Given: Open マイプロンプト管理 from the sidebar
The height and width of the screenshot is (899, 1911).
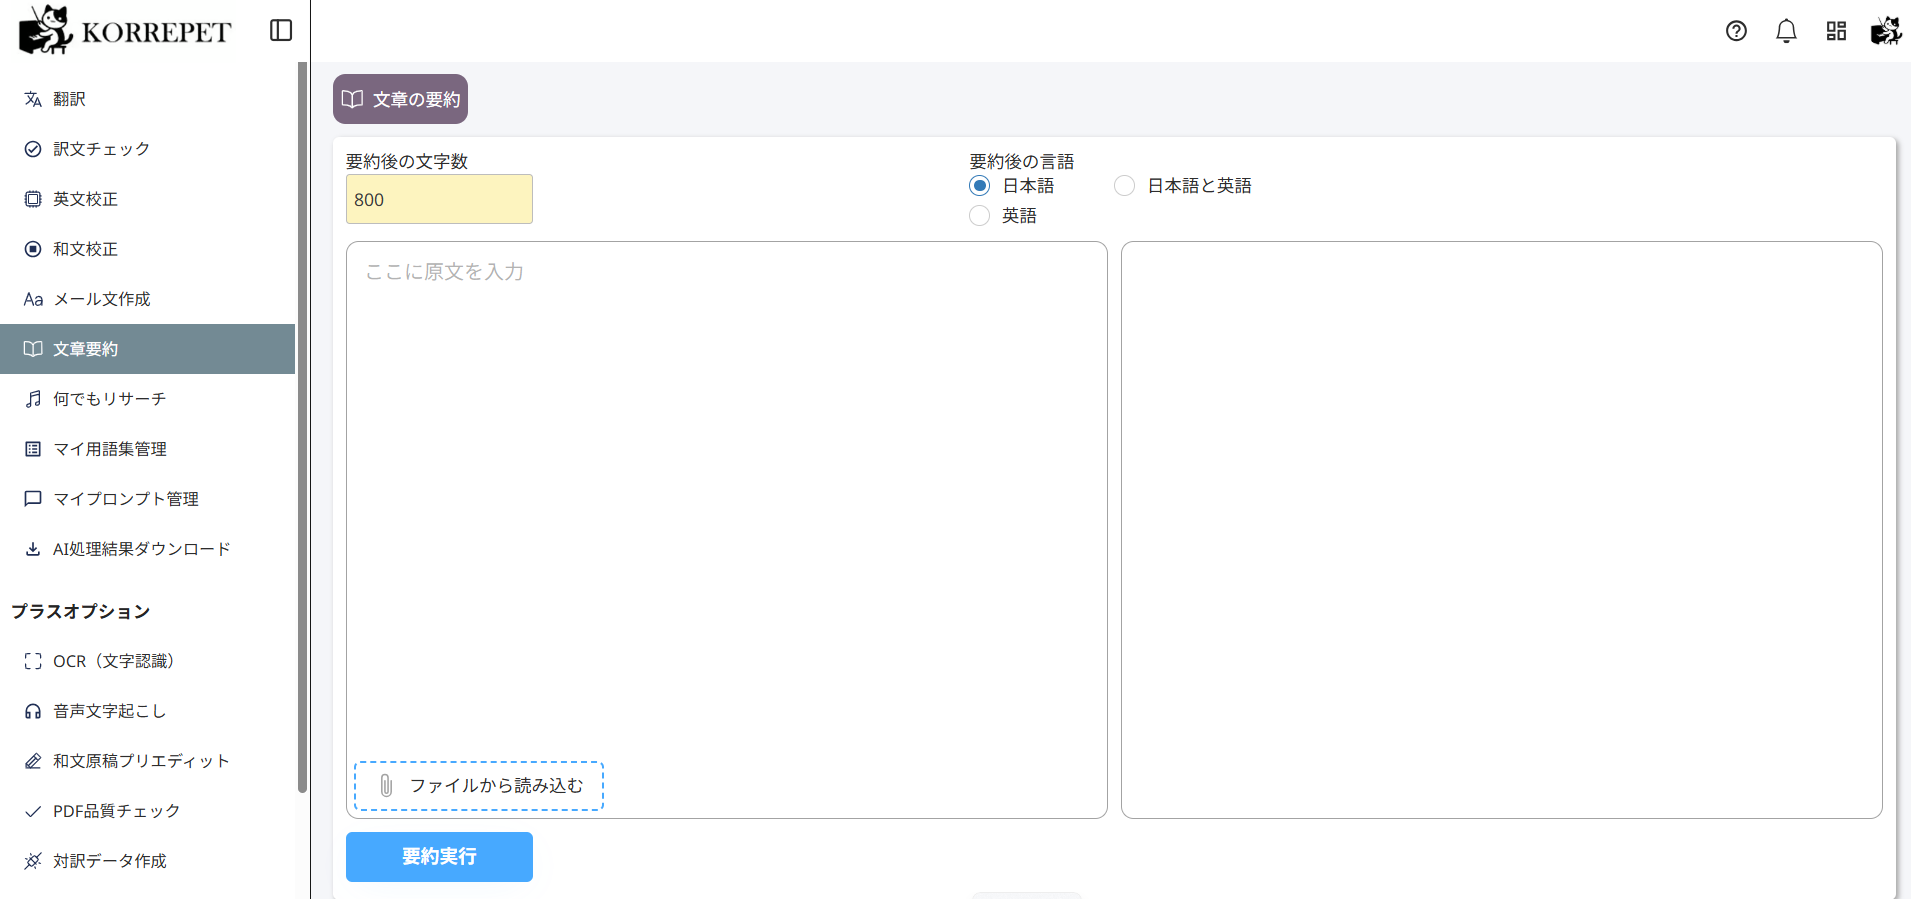Looking at the screenshot, I should click(x=147, y=499).
